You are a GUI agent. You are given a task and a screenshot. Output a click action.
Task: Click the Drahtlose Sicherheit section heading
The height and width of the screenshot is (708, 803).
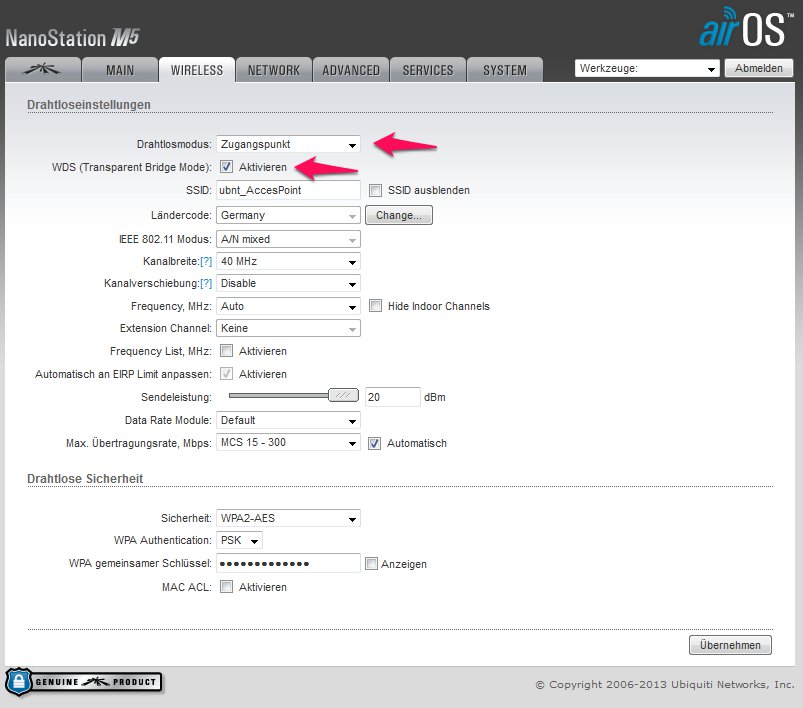pos(85,478)
